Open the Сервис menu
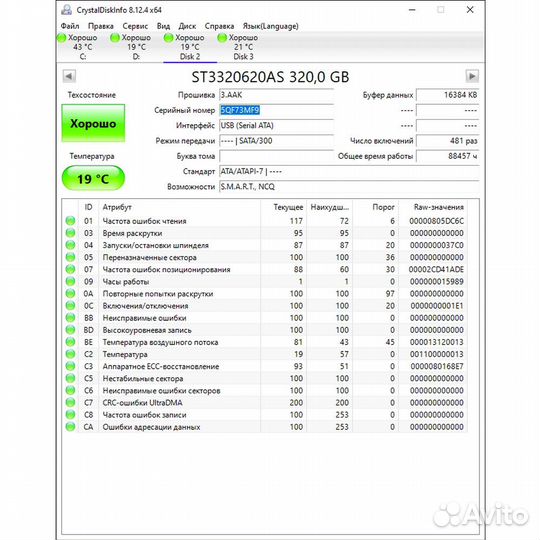This screenshot has width=540, height=540. [135, 26]
